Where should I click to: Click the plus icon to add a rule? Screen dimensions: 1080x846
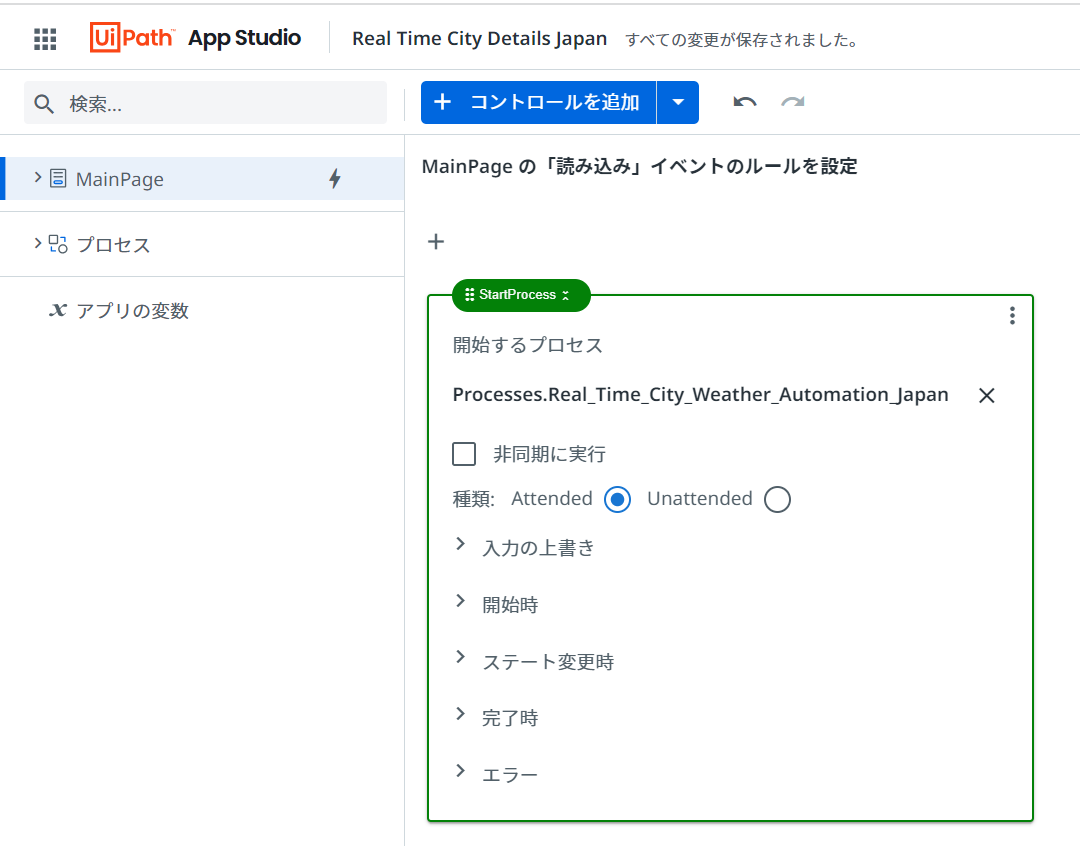pos(436,242)
